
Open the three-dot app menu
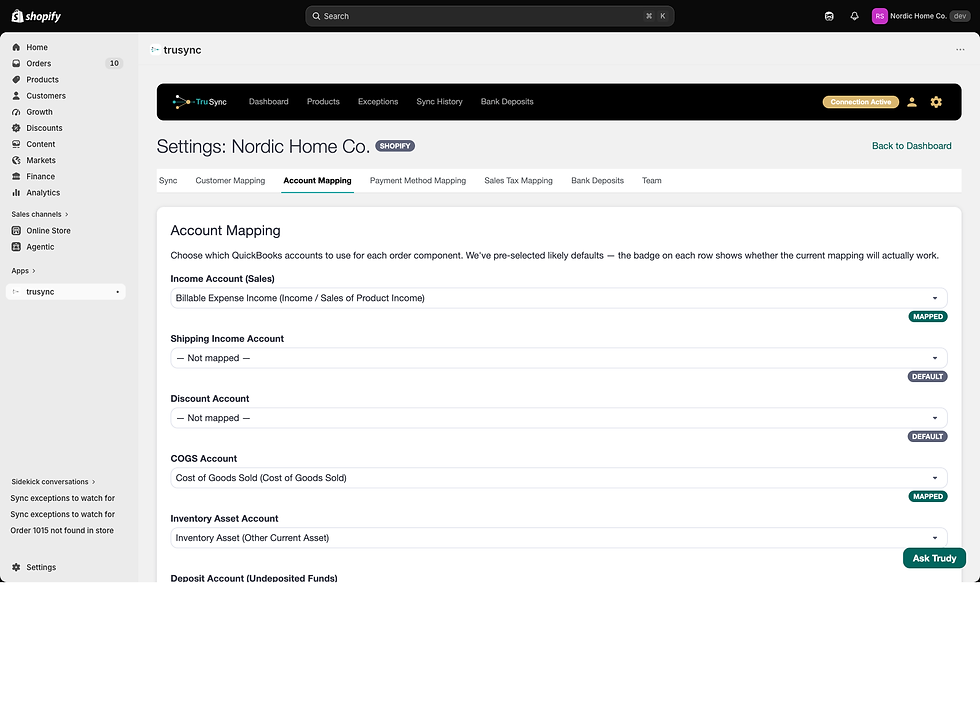tap(960, 50)
